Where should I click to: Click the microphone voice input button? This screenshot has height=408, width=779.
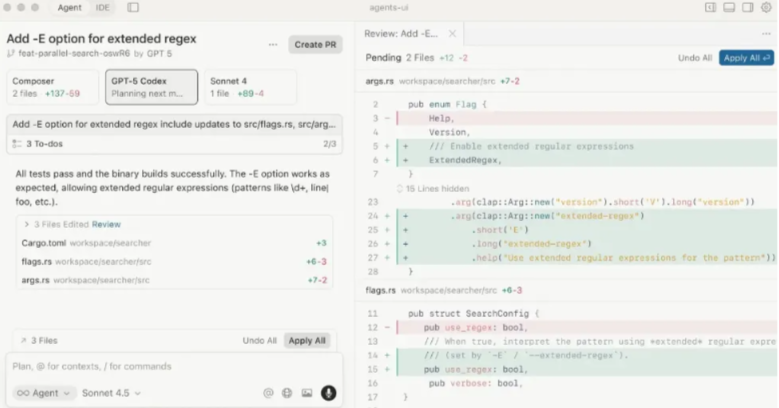(328, 393)
